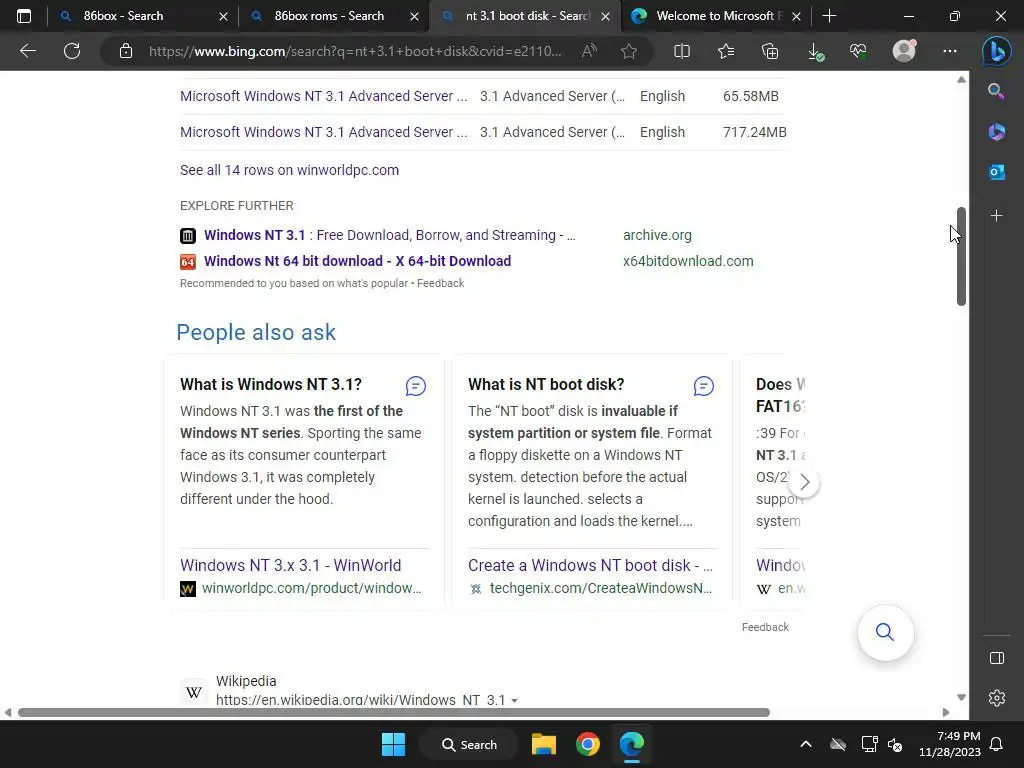
Task: Show the Downloads panel
Action: 815,51
